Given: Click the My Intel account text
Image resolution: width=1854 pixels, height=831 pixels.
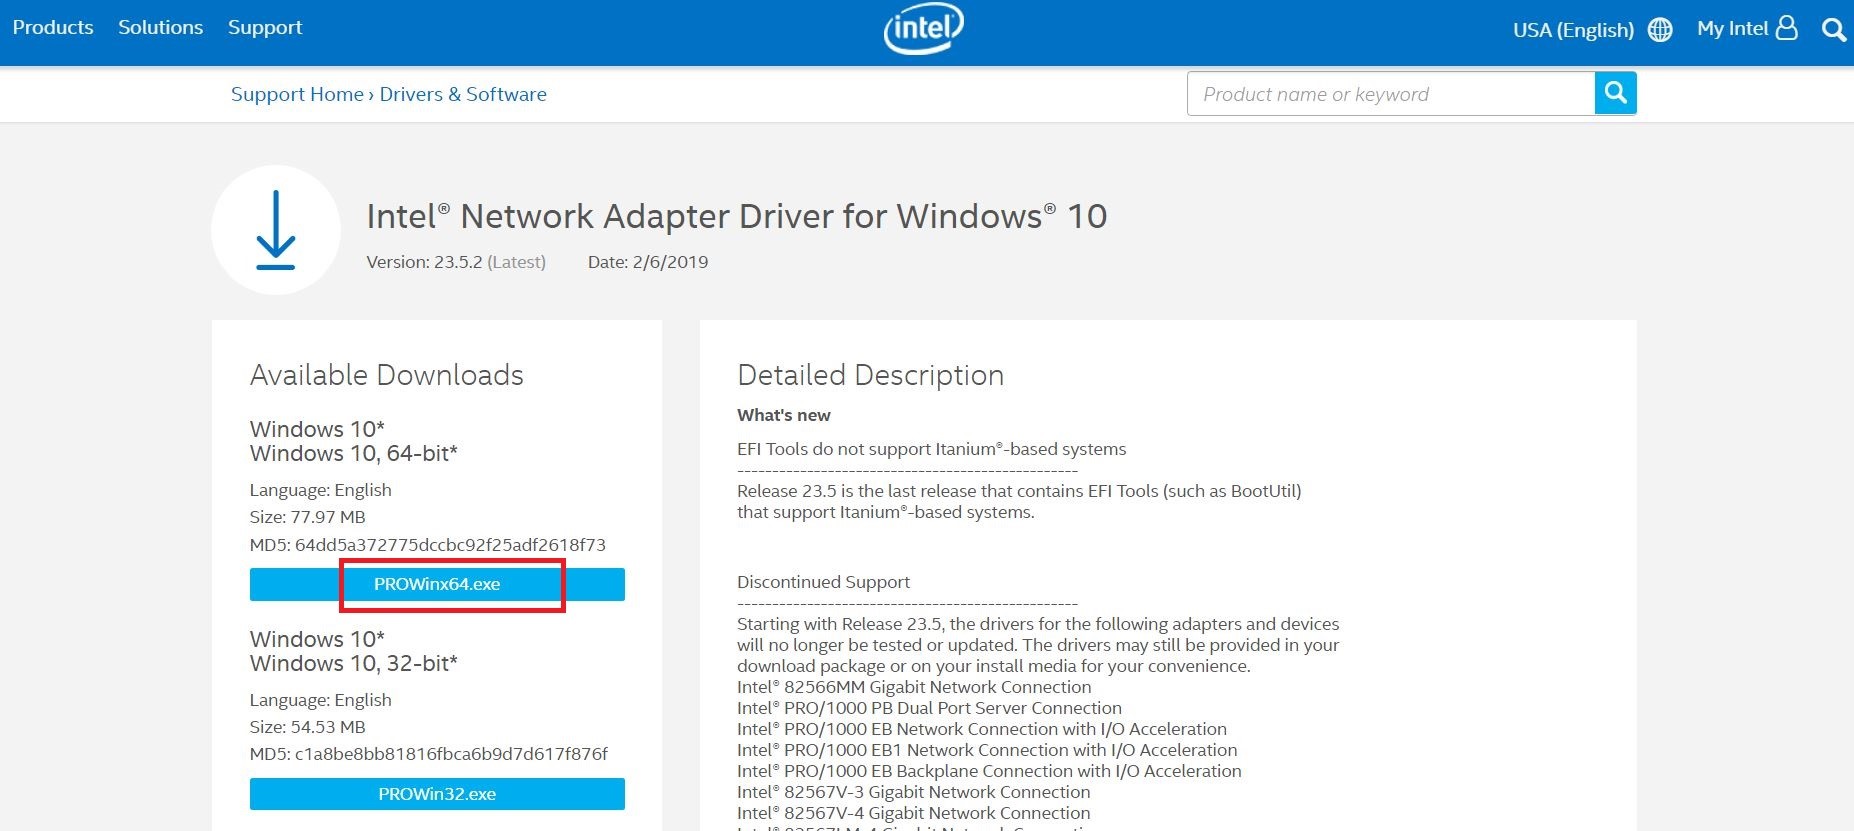Looking at the screenshot, I should pyautogui.click(x=1732, y=29).
